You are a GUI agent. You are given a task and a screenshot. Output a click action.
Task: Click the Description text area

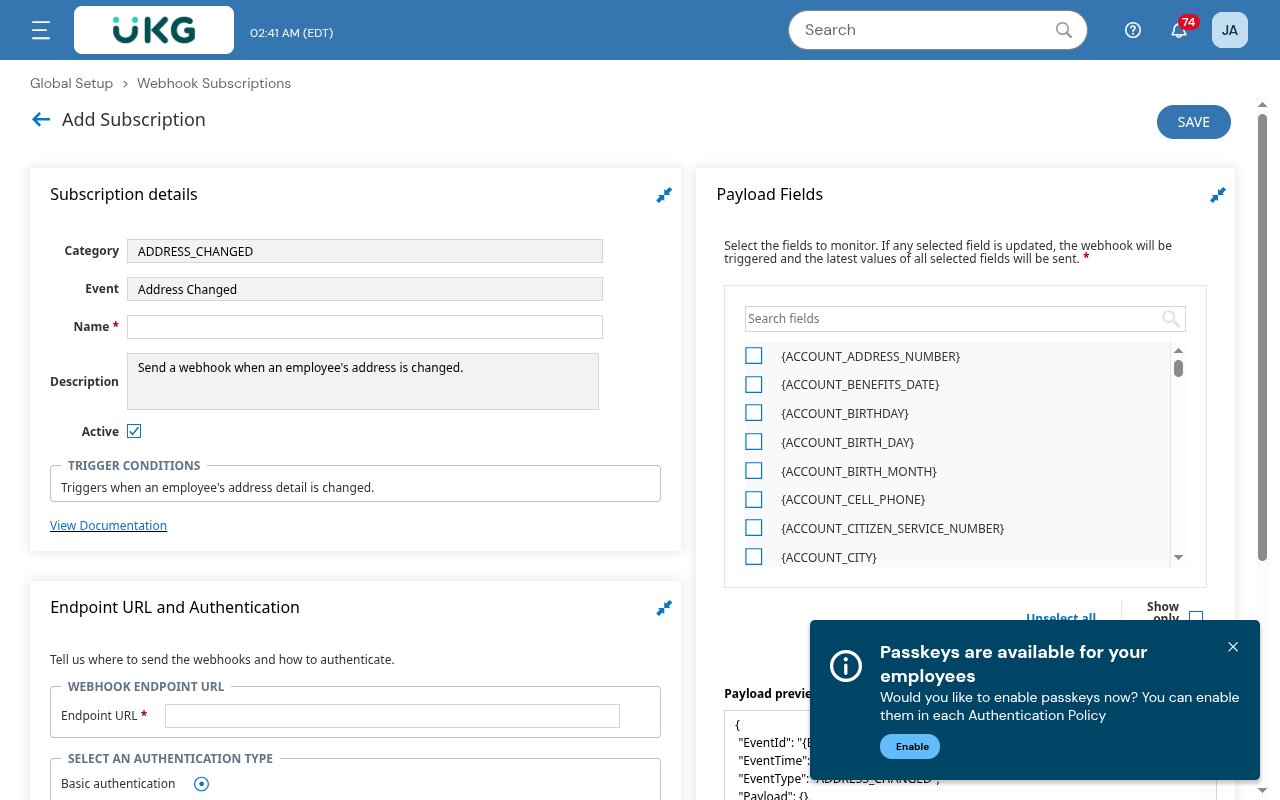point(363,381)
